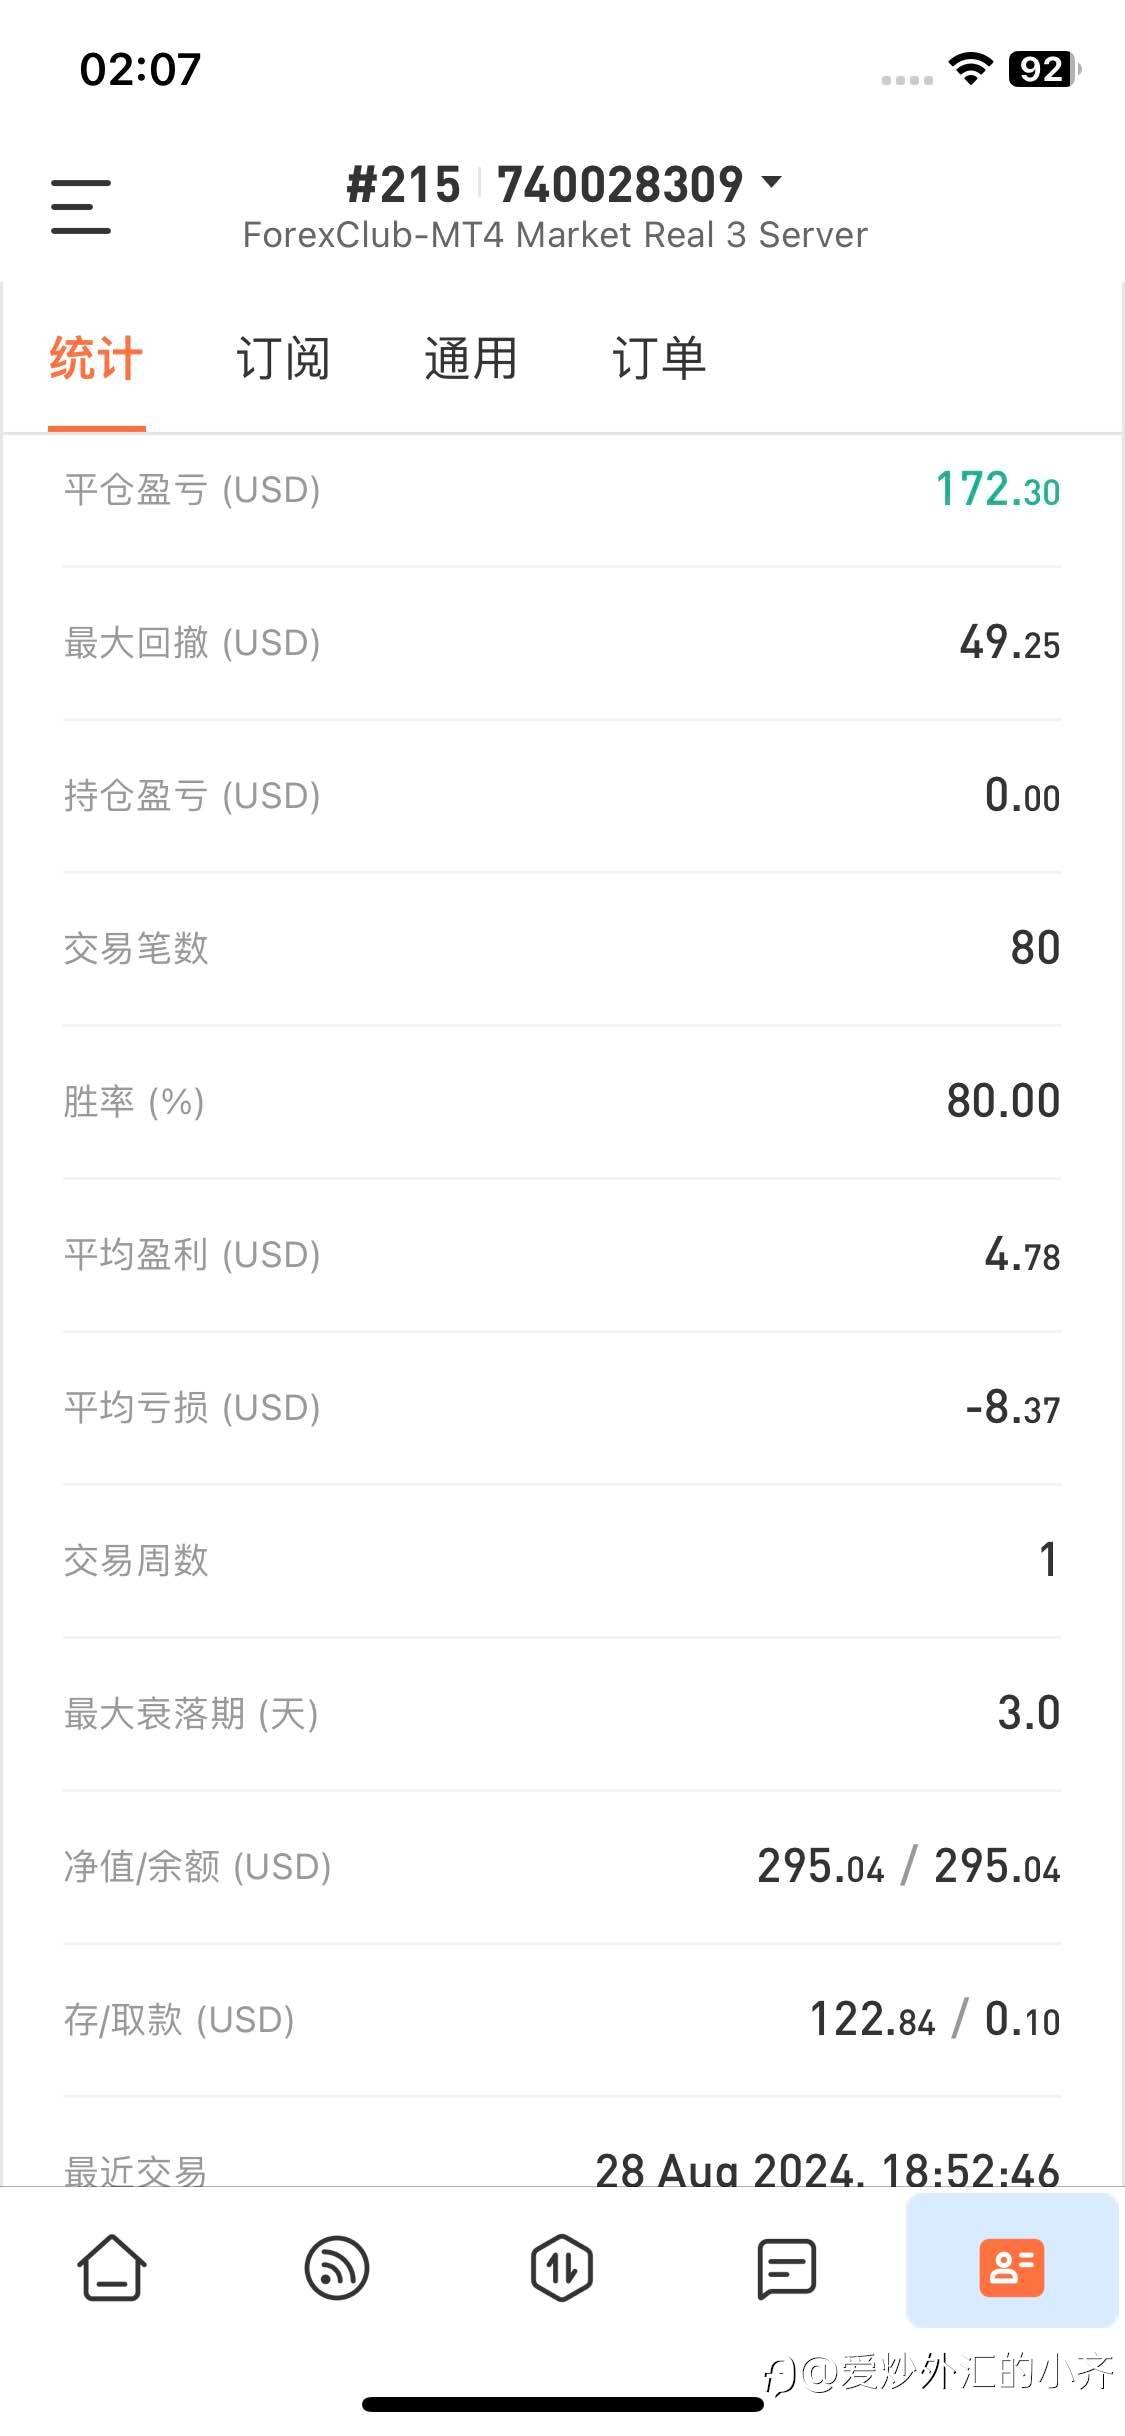Open the hamburger menu icon
This screenshot has height=2436, width=1125.
81,207
